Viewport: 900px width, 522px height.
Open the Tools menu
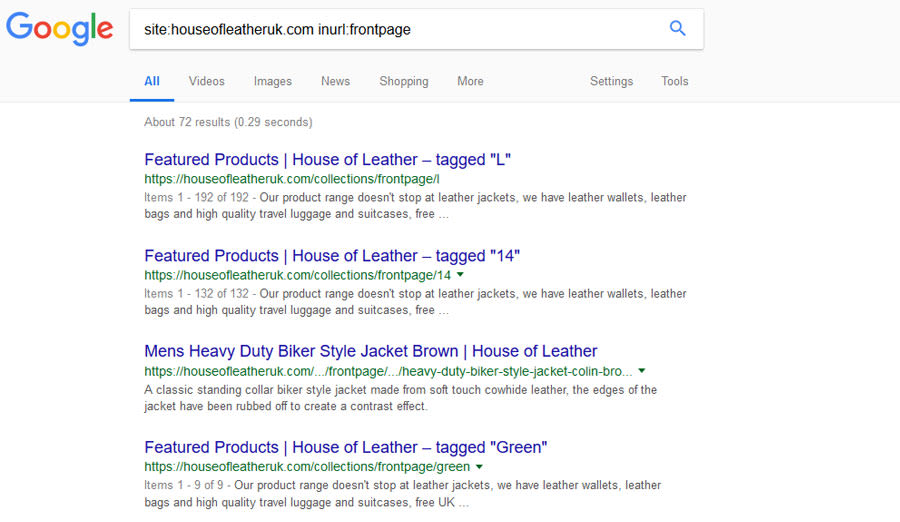[675, 81]
